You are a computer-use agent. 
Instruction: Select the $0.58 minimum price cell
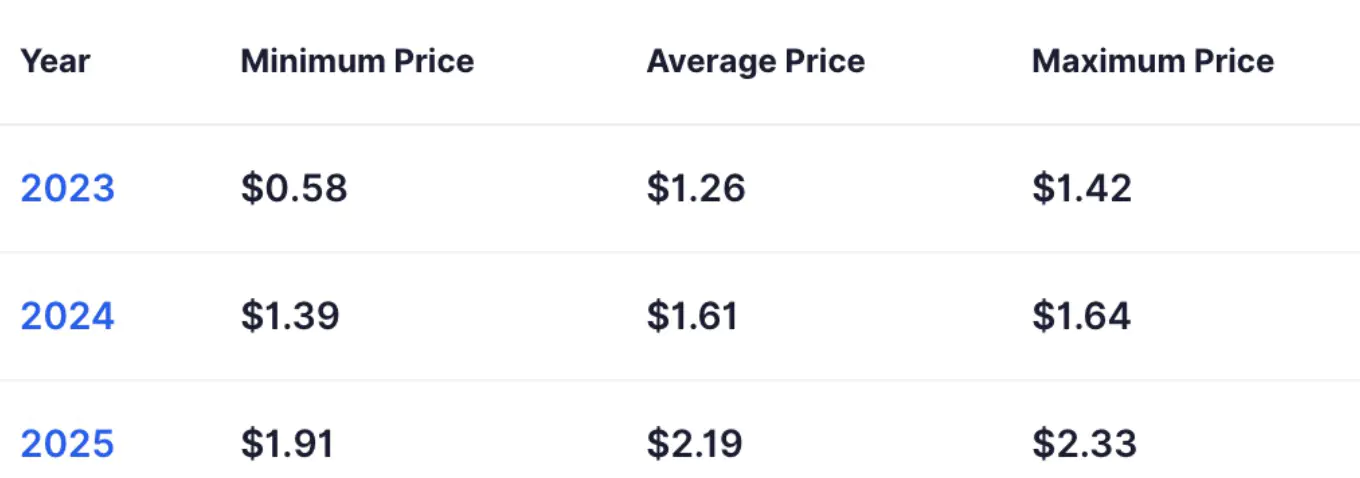pos(294,188)
